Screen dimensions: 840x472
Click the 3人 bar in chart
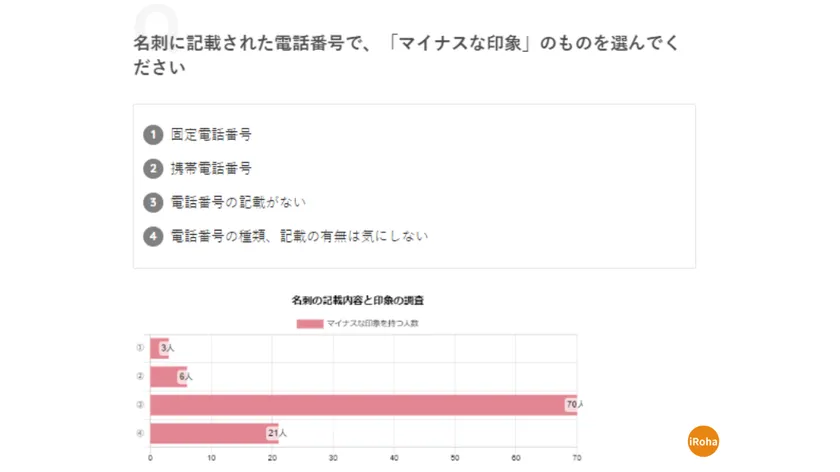click(x=157, y=348)
